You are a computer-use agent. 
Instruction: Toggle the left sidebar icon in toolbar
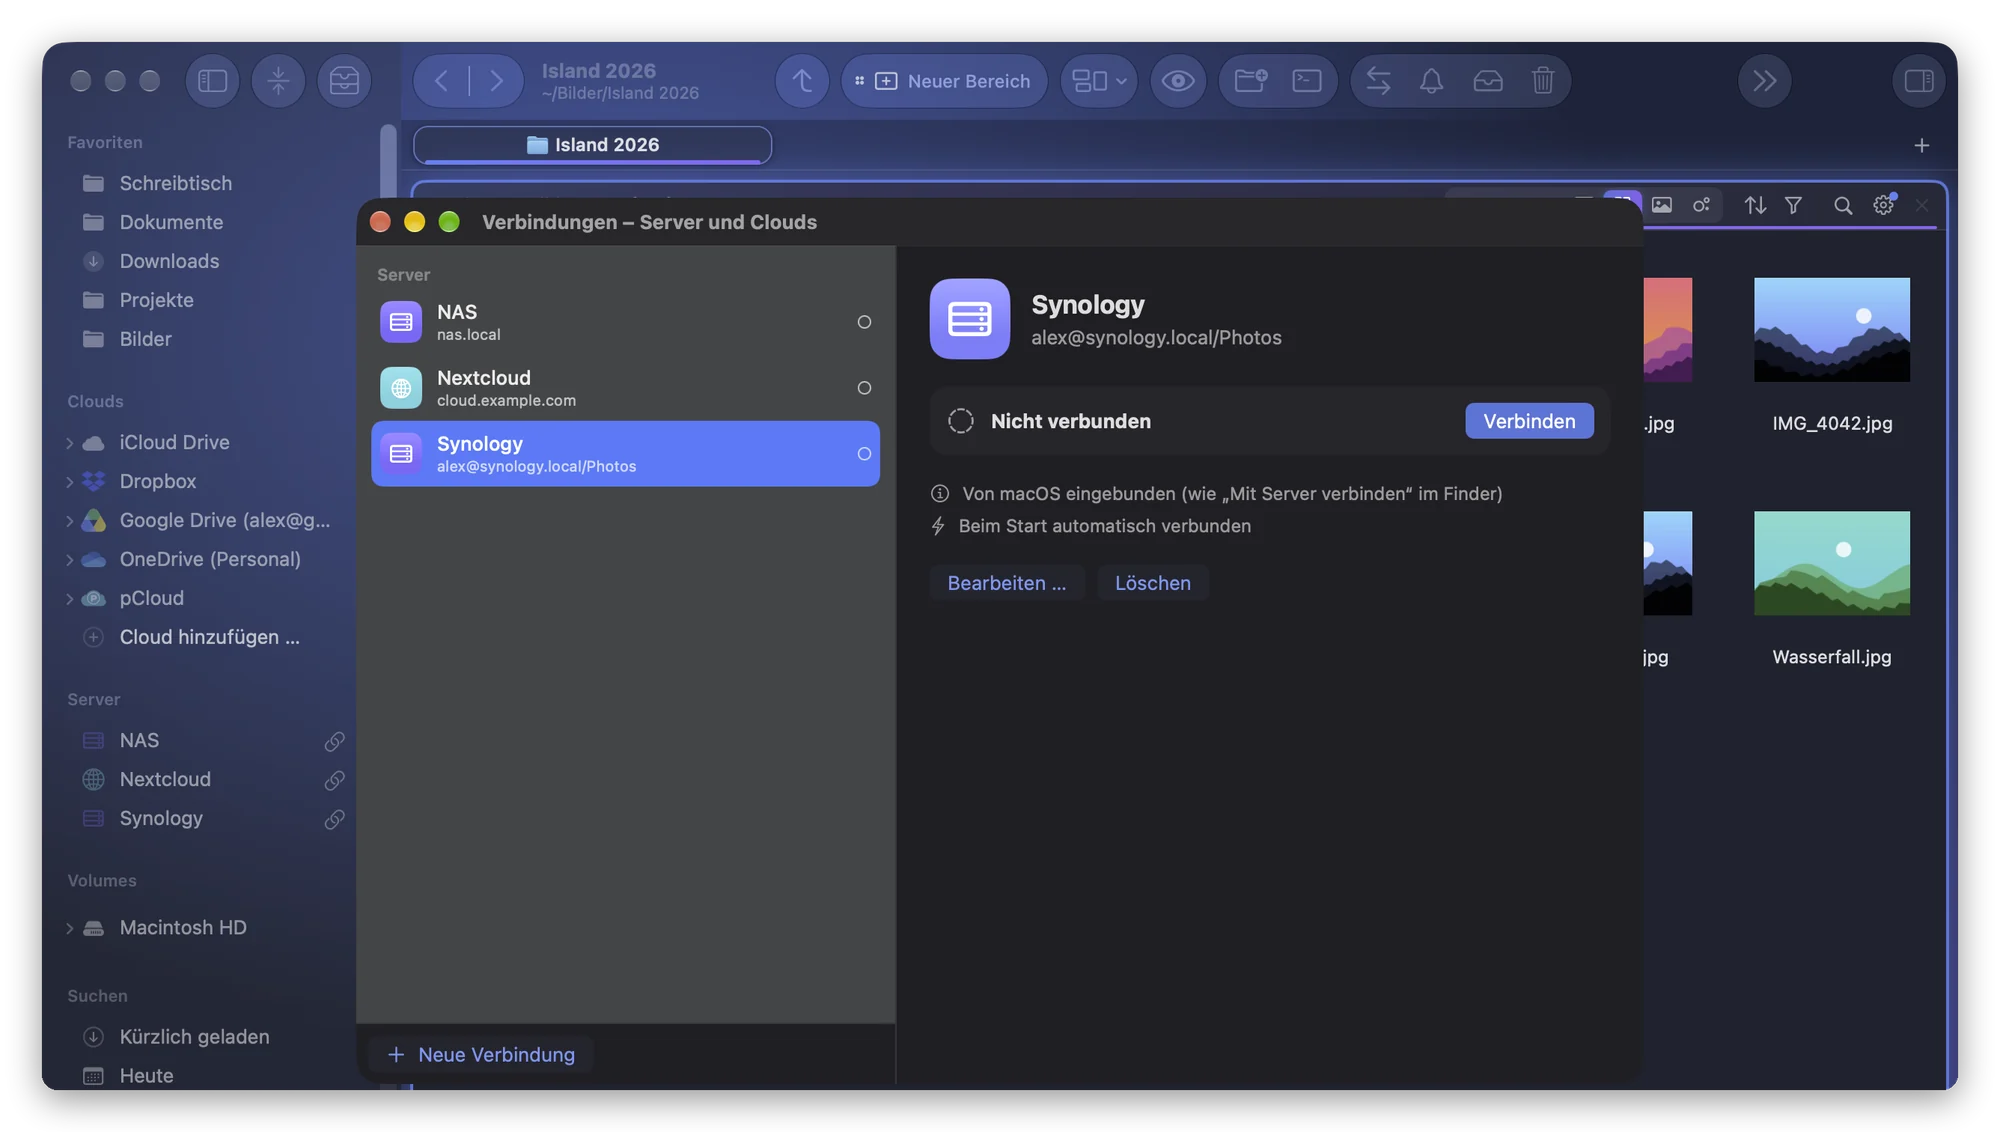[212, 81]
